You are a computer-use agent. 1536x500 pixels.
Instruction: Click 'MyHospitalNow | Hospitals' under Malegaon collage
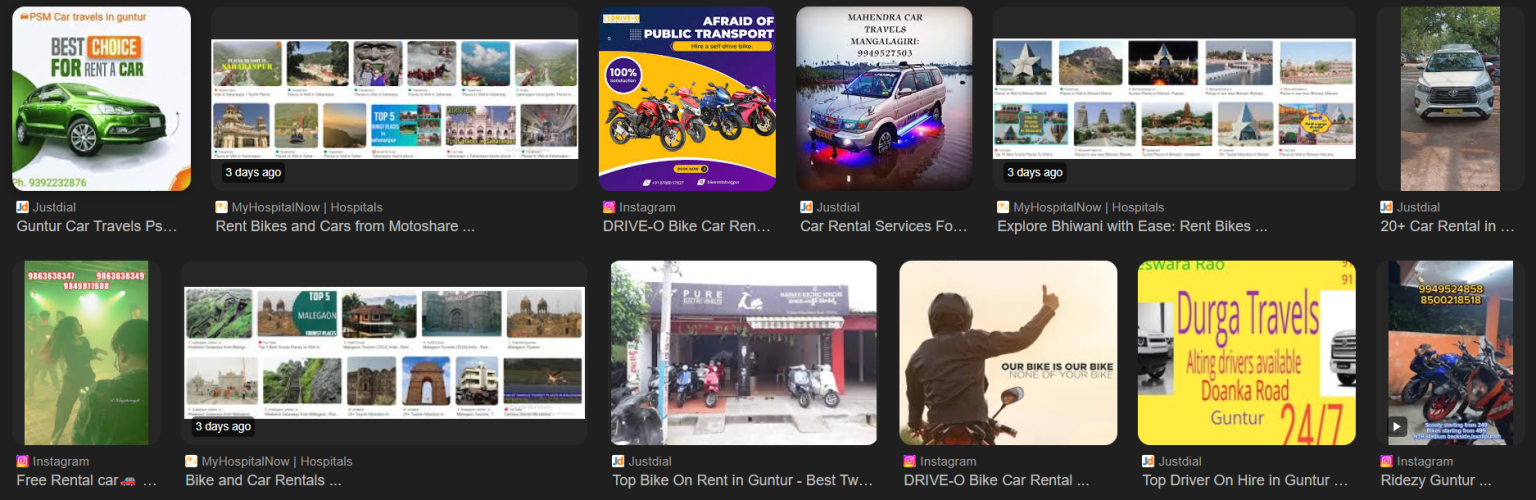277,461
